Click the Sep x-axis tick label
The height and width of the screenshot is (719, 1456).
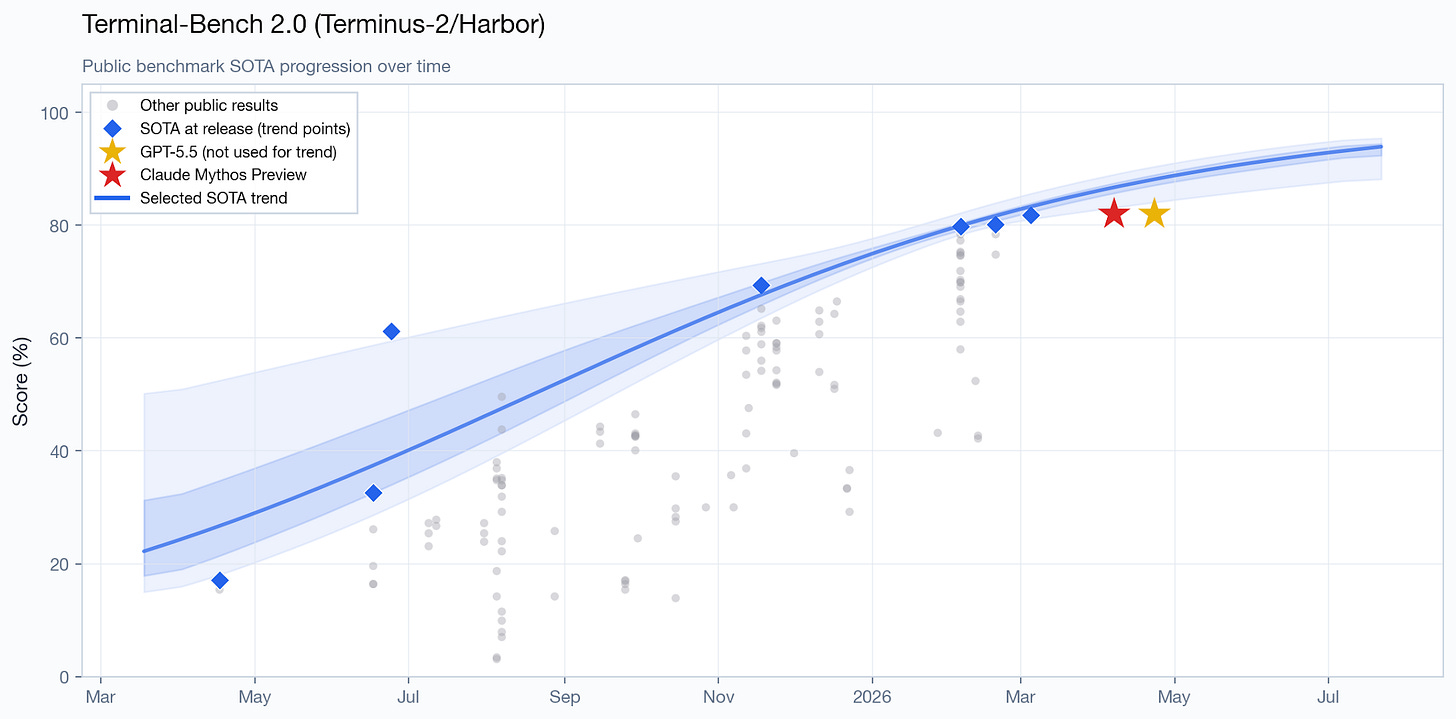(x=565, y=695)
